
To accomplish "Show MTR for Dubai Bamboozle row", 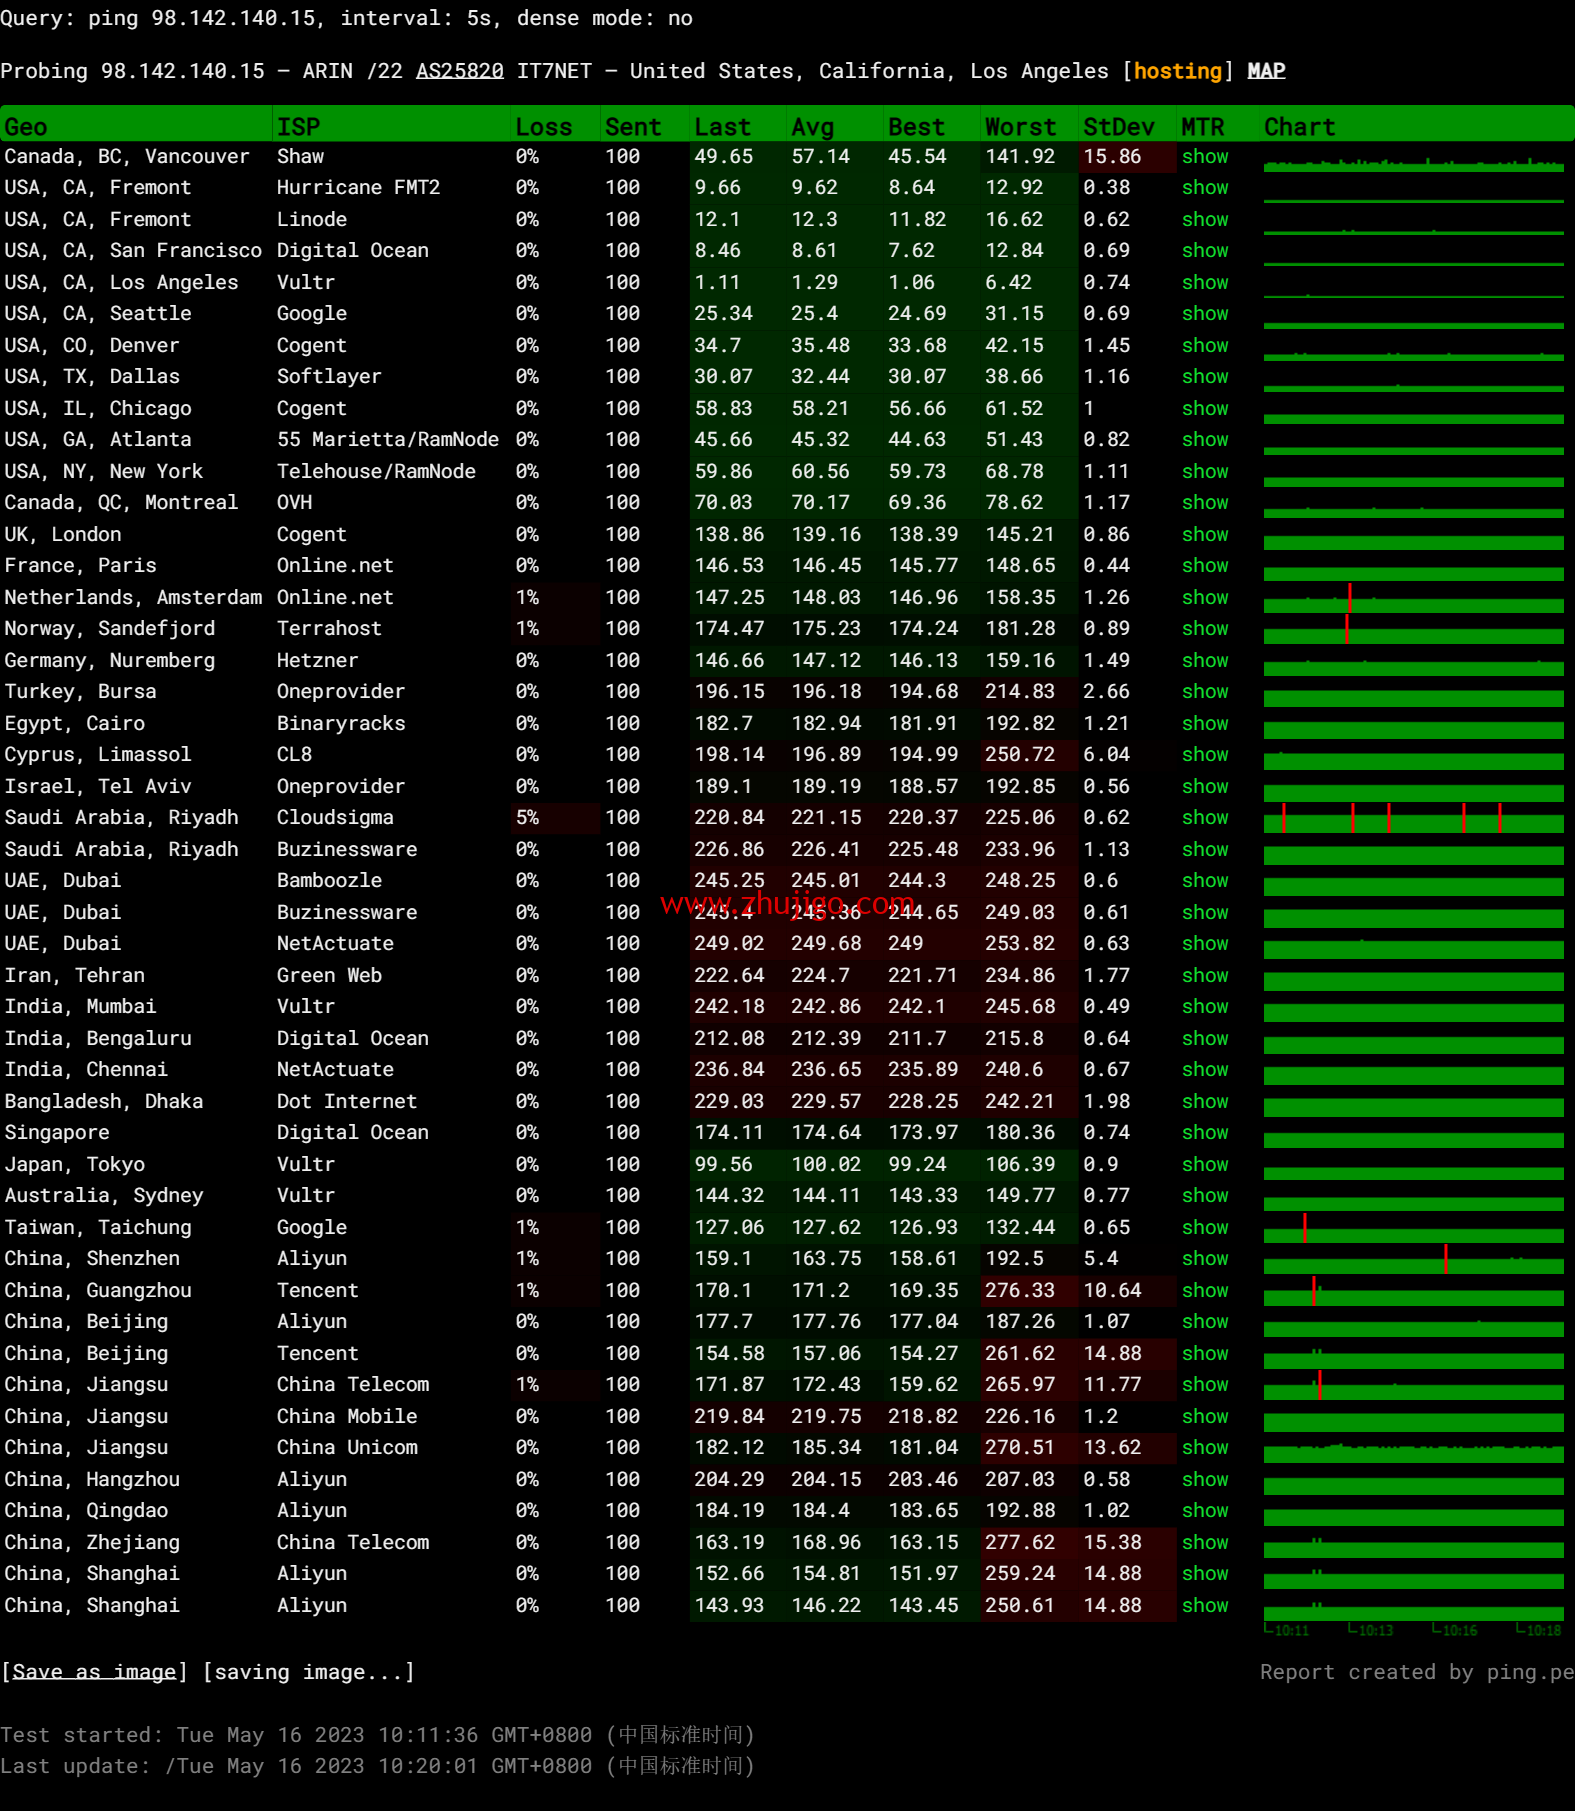I will click(x=1205, y=881).
